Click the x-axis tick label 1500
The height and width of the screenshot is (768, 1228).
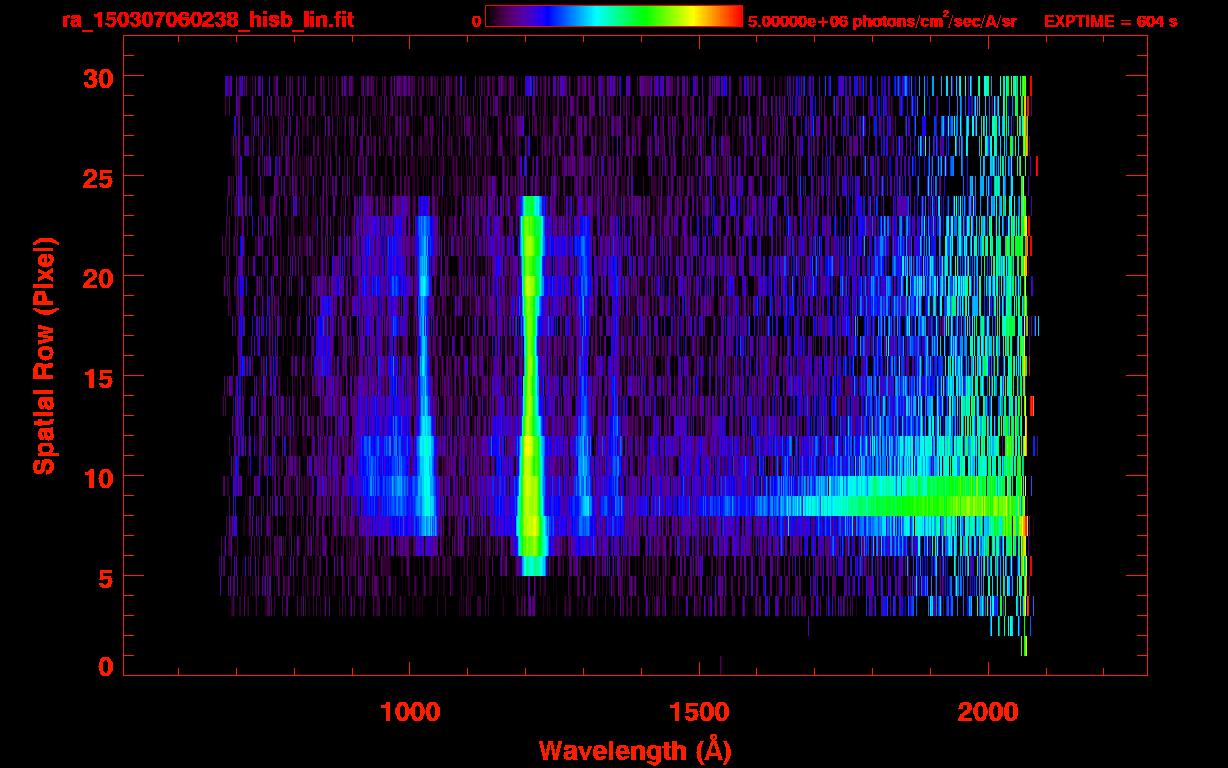point(699,711)
